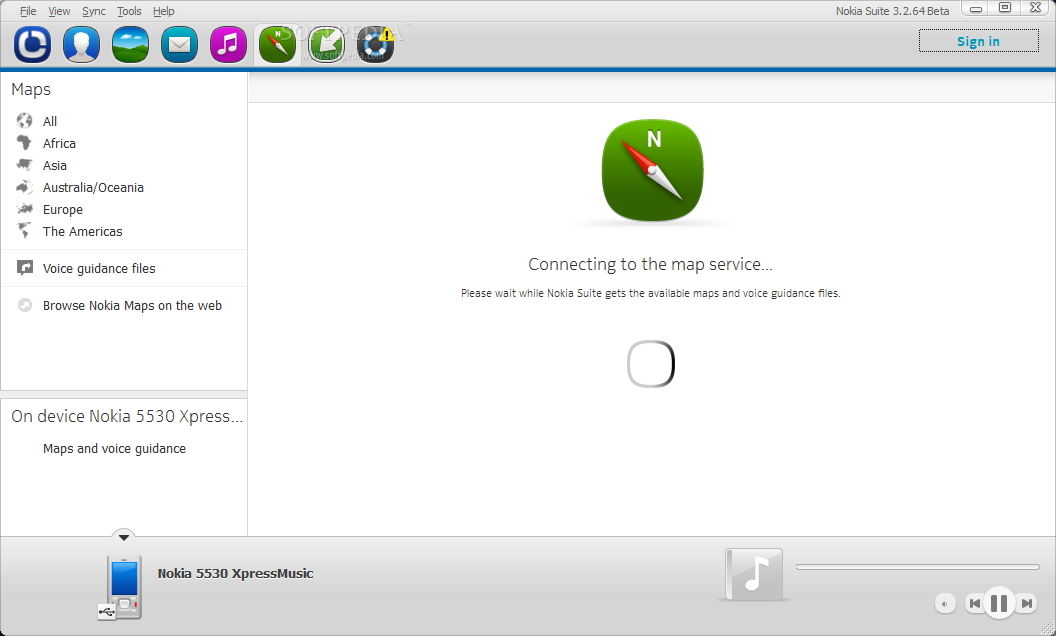Open the Nokia Suite home view icon
The height and width of the screenshot is (636, 1056).
point(32,44)
